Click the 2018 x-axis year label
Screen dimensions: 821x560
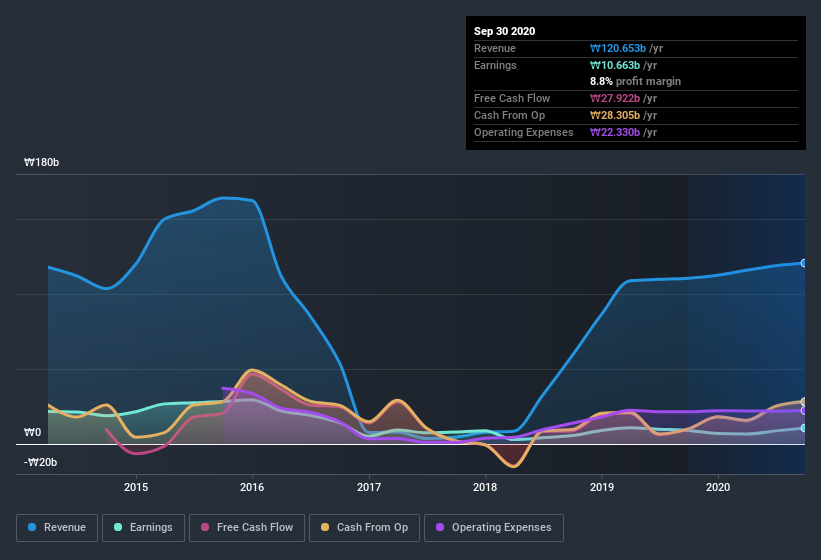point(485,487)
